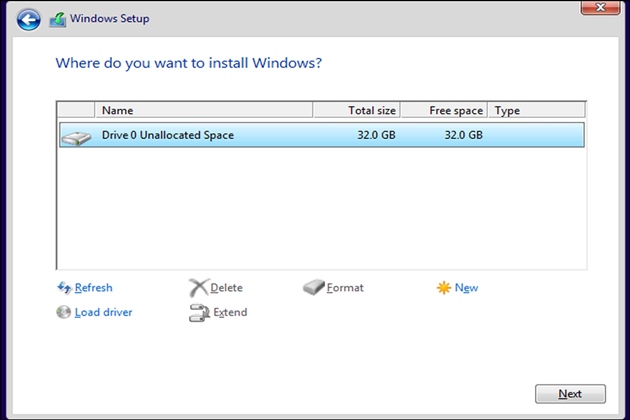630x420 pixels.
Task: Close the Windows Setup window
Action: tap(597, 6)
